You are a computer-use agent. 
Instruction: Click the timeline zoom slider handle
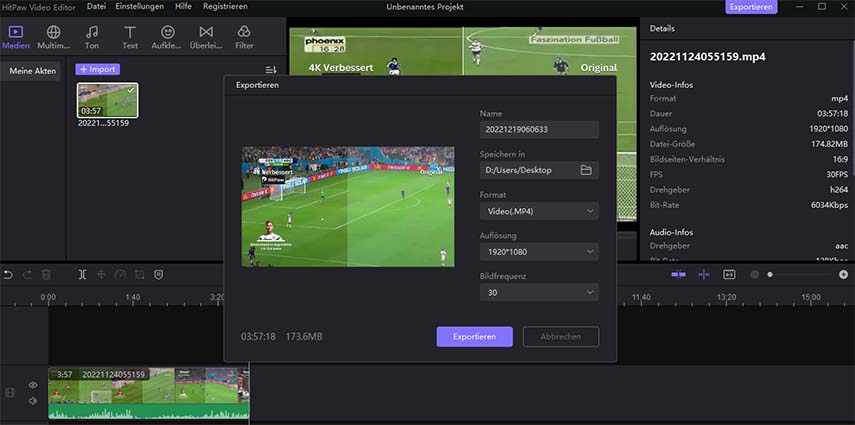click(770, 274)
